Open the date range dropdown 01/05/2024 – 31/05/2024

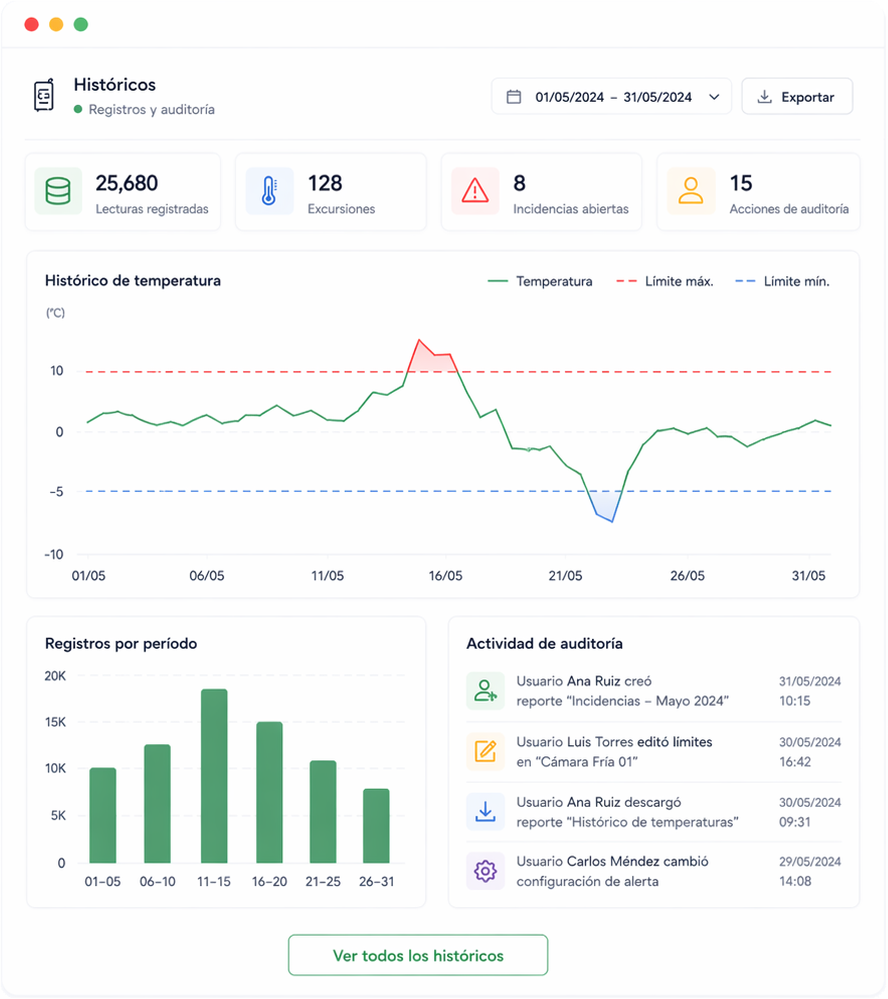pyautogui.click(x=612, y=97)
